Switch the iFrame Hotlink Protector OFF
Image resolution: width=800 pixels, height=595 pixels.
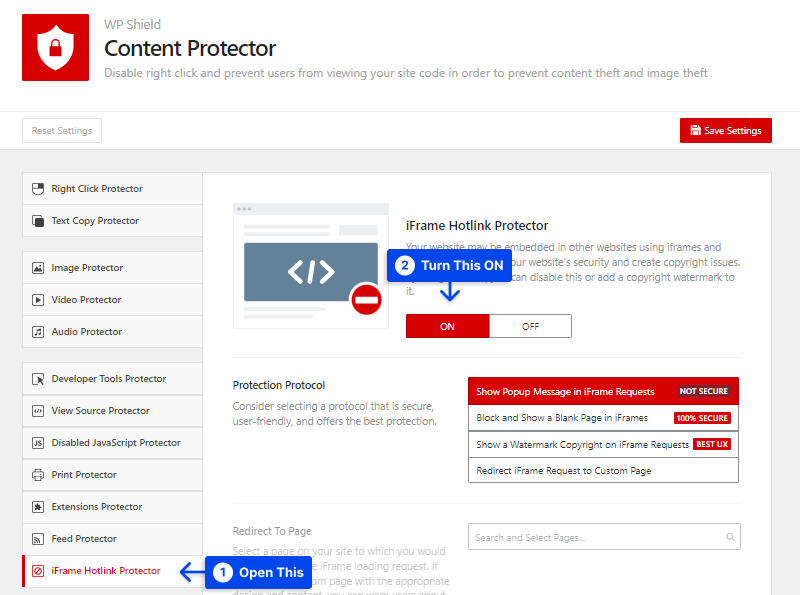coord(530,326)
